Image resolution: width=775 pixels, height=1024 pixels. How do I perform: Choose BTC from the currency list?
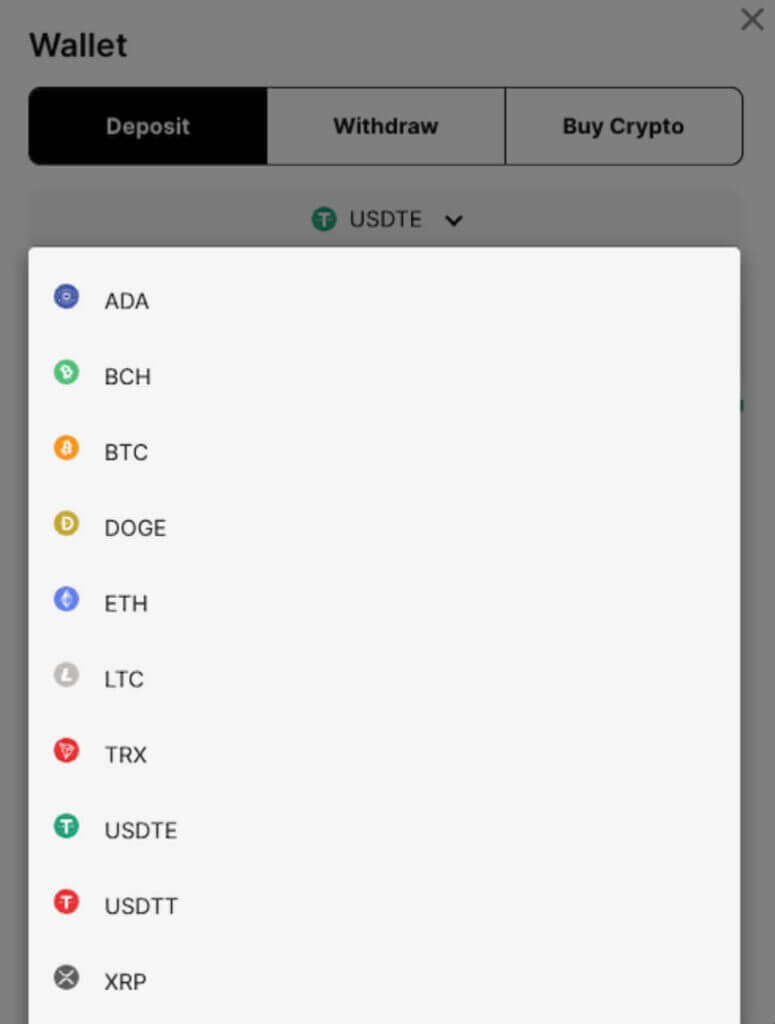(x=126, y=452)
